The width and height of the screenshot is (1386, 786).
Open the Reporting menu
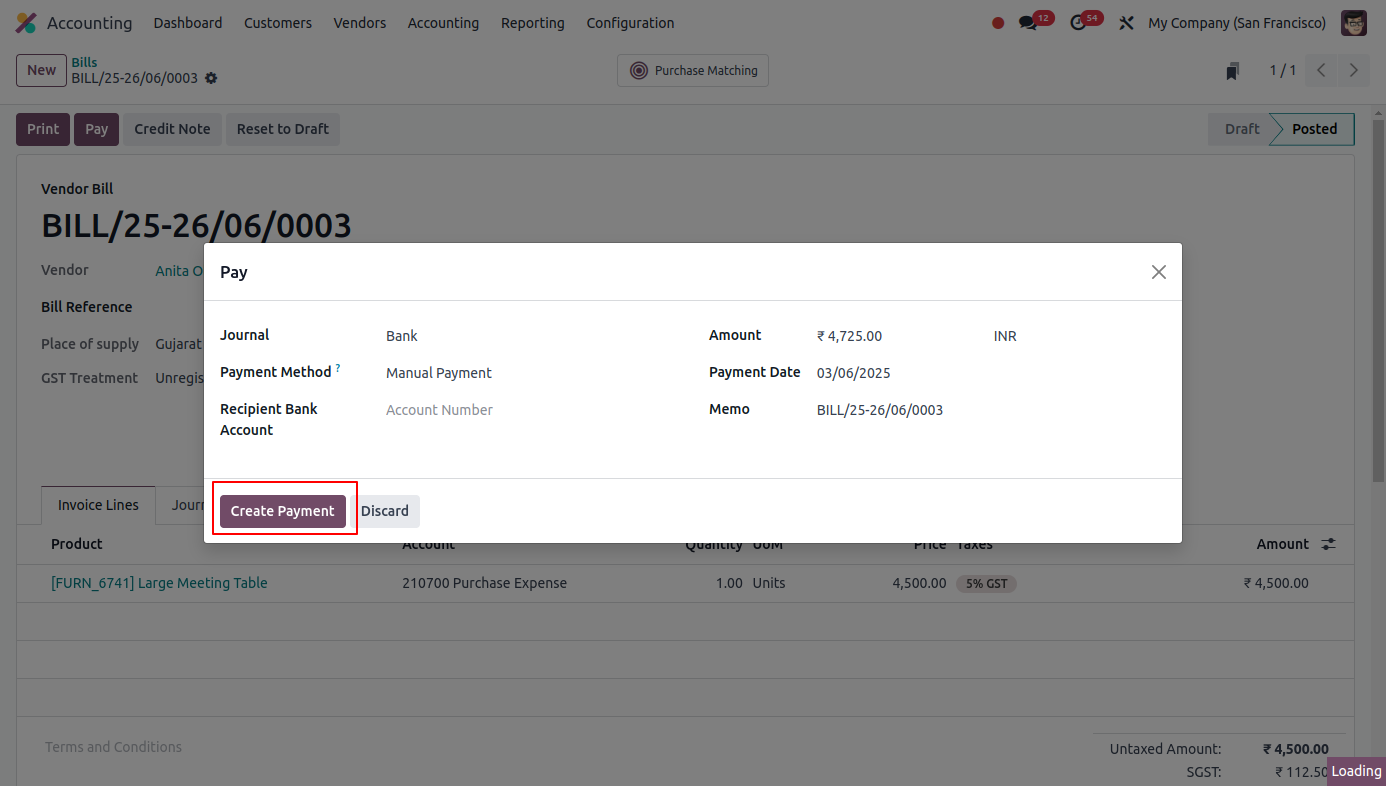click(x=532, y=22)
